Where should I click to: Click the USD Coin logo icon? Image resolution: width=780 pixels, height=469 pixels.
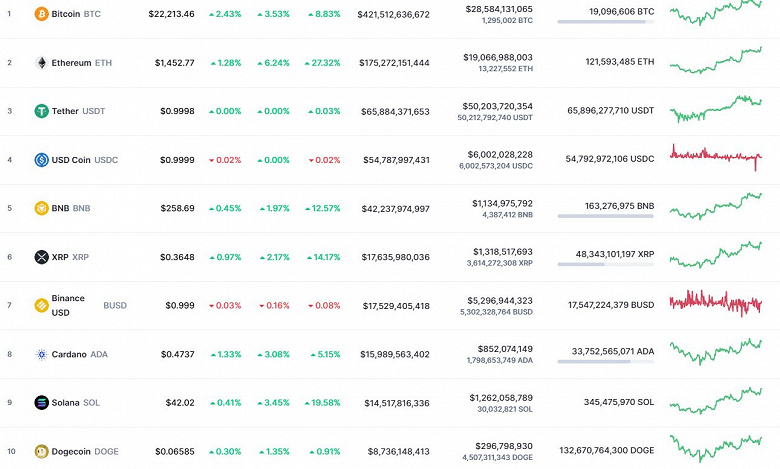41,159
